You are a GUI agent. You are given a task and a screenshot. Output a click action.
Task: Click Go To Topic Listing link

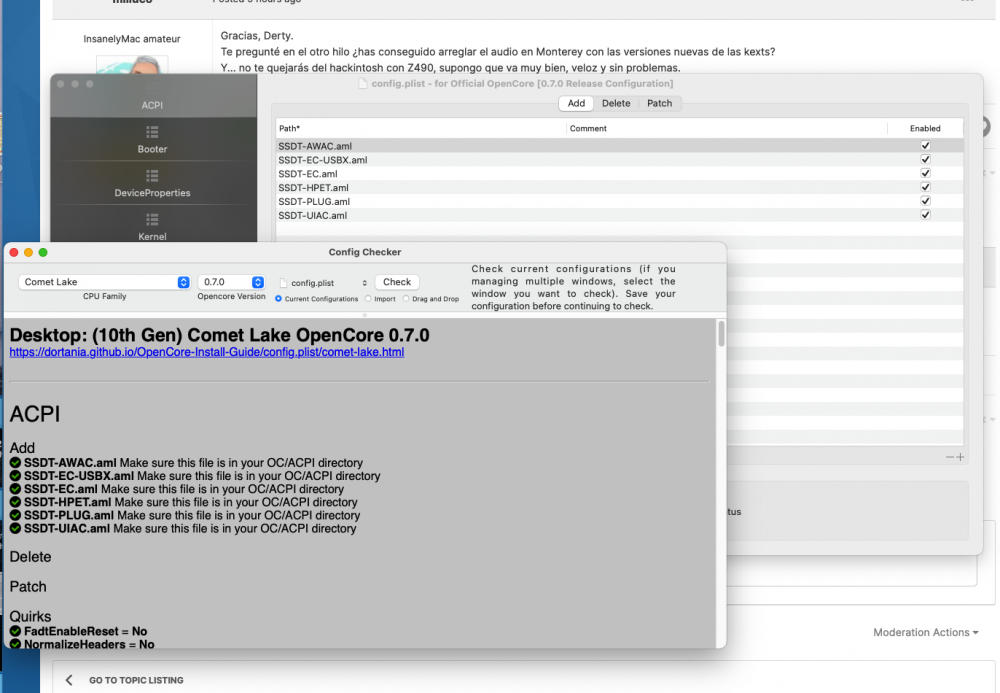(136, 680)
